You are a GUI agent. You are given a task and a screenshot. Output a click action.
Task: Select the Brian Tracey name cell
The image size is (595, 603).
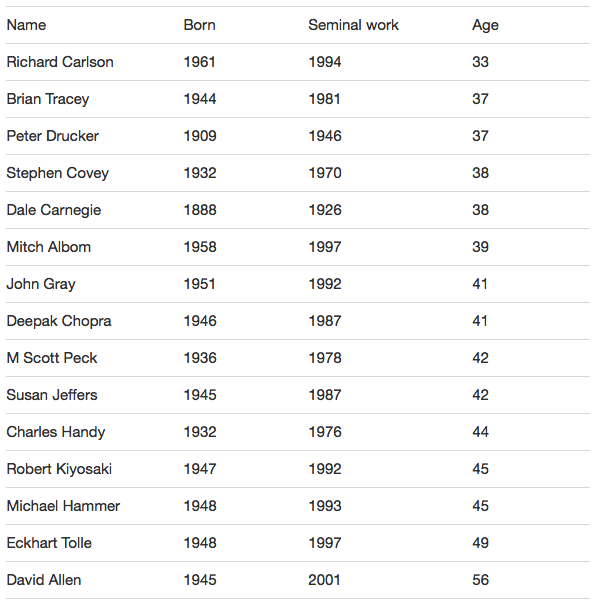click(x=48, y=99)
